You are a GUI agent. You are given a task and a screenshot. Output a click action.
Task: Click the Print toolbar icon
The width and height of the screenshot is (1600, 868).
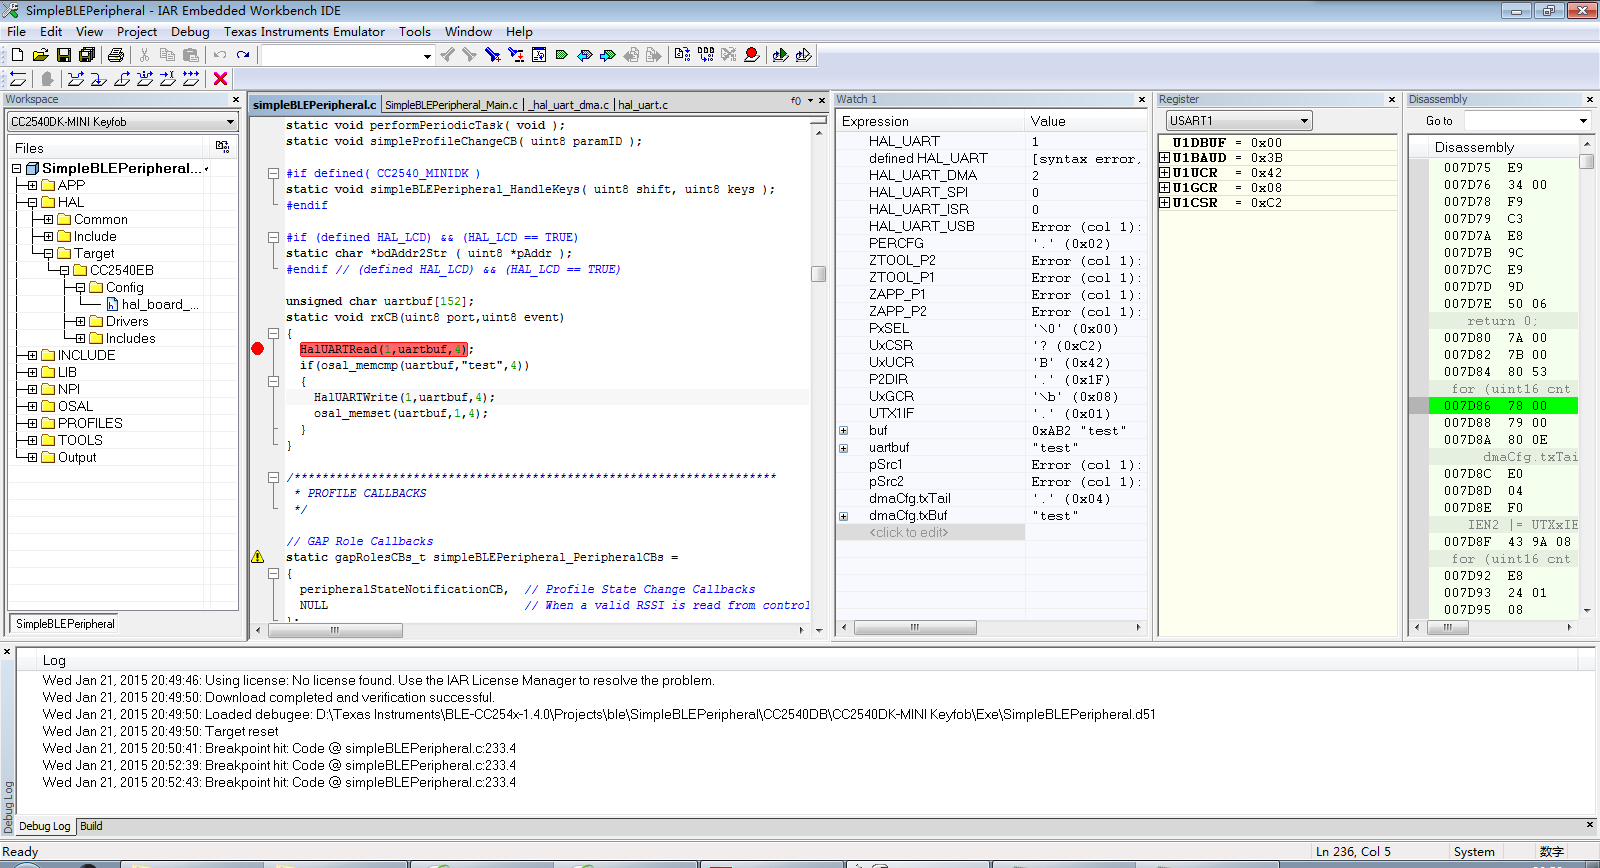coord(116,55)
